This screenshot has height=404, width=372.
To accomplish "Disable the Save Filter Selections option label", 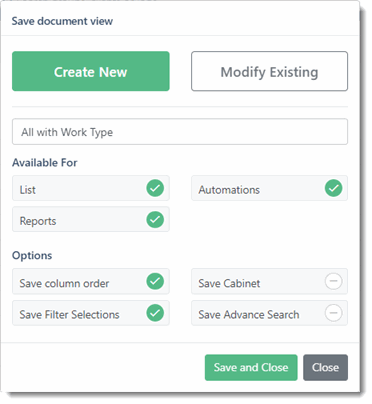I will 69,315.
